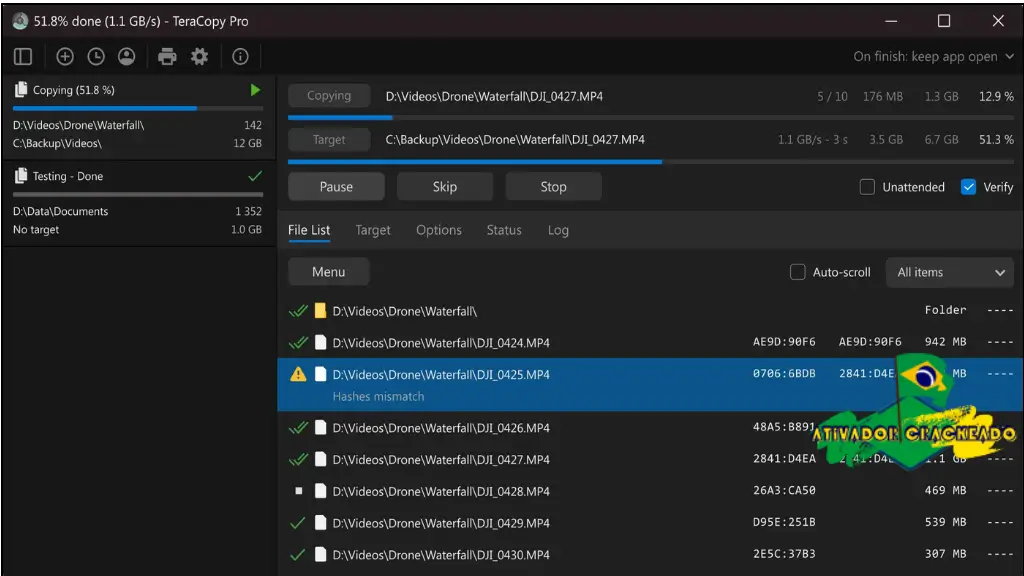Screen dimensions: 1024x576
Task: Click the green checkmark on Testing - Done job
Action: pos(255,176)
